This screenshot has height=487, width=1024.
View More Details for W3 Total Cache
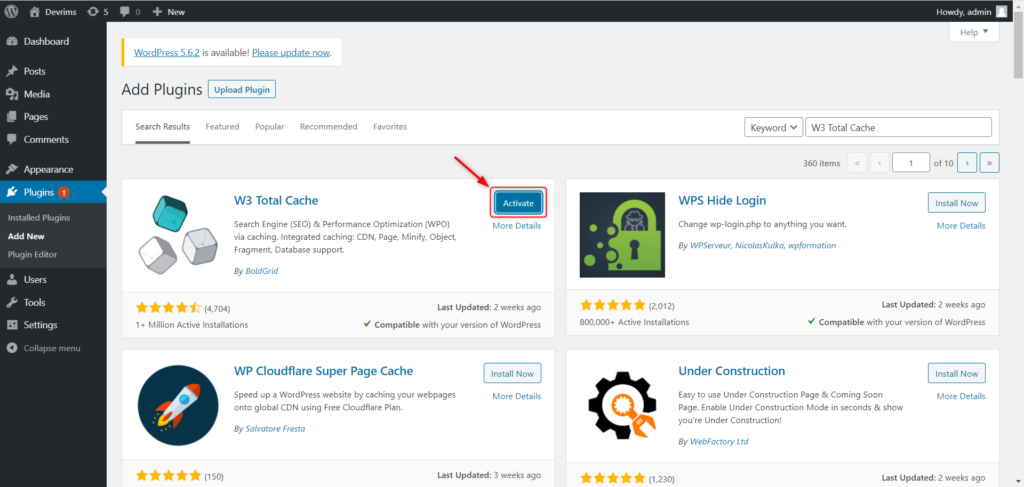(517, 226)
